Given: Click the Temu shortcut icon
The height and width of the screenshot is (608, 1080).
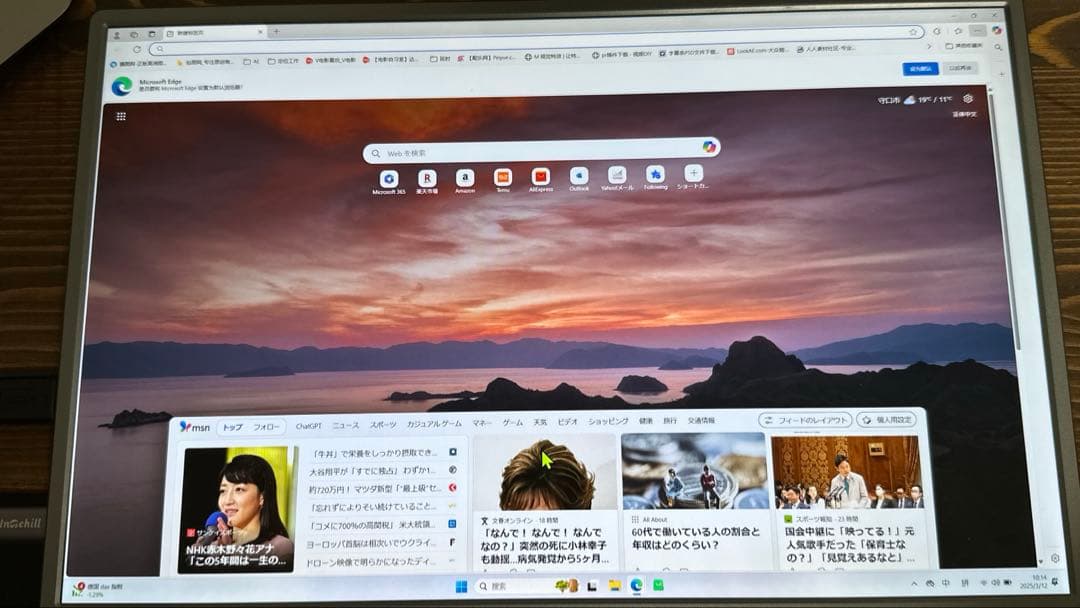Looking at the screenshot, I should [503, 180].
